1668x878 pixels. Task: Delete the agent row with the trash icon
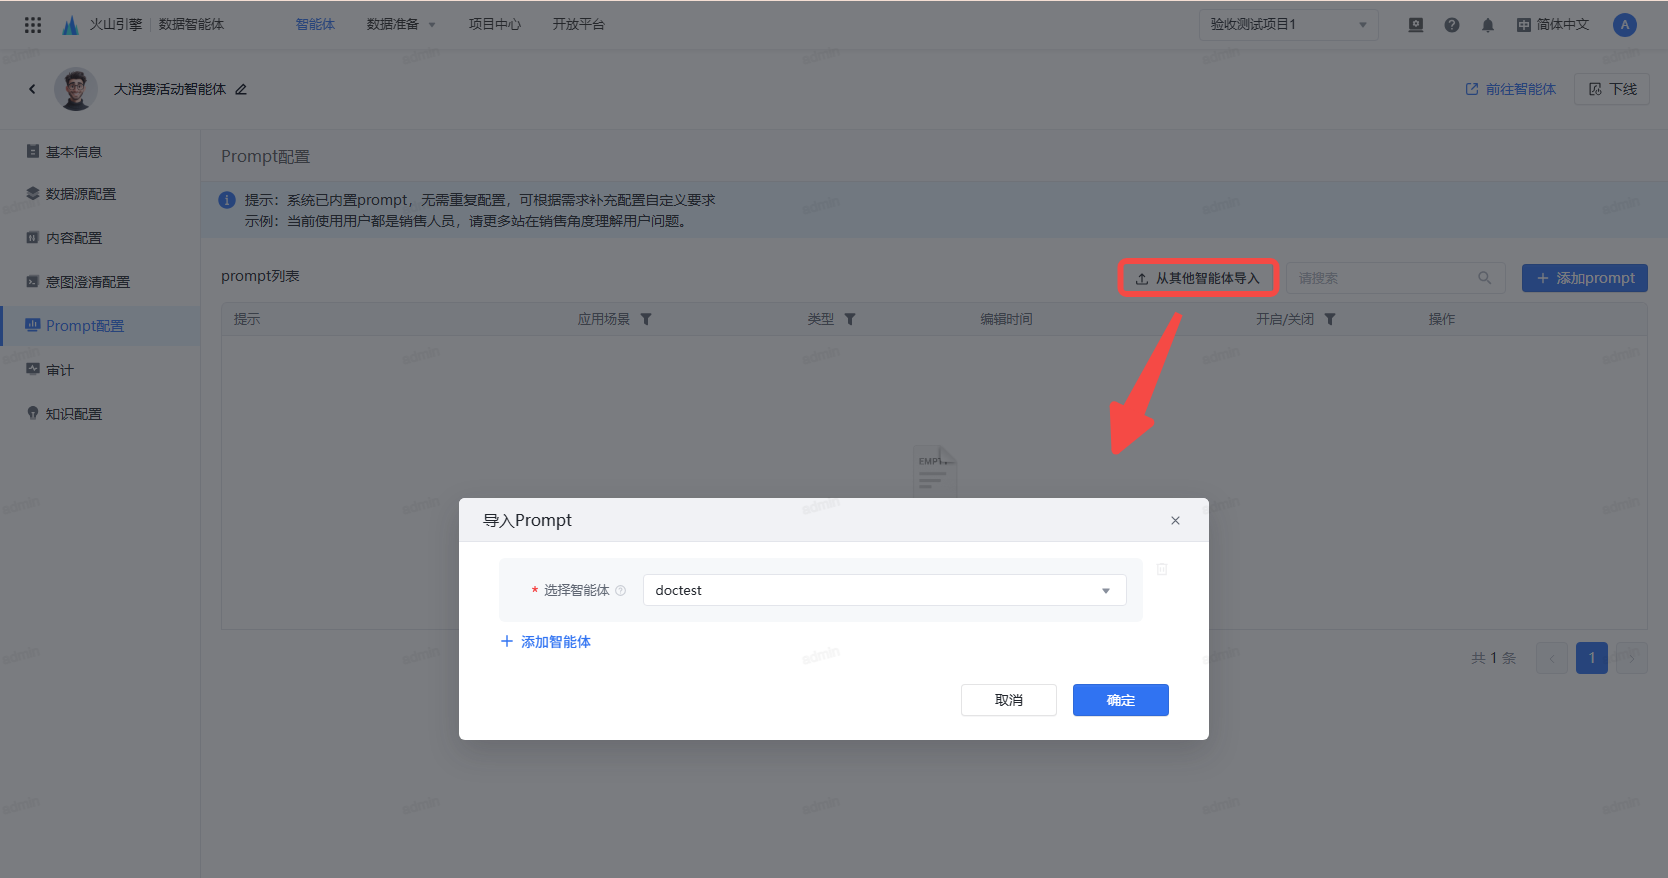tap(1162, 569)
